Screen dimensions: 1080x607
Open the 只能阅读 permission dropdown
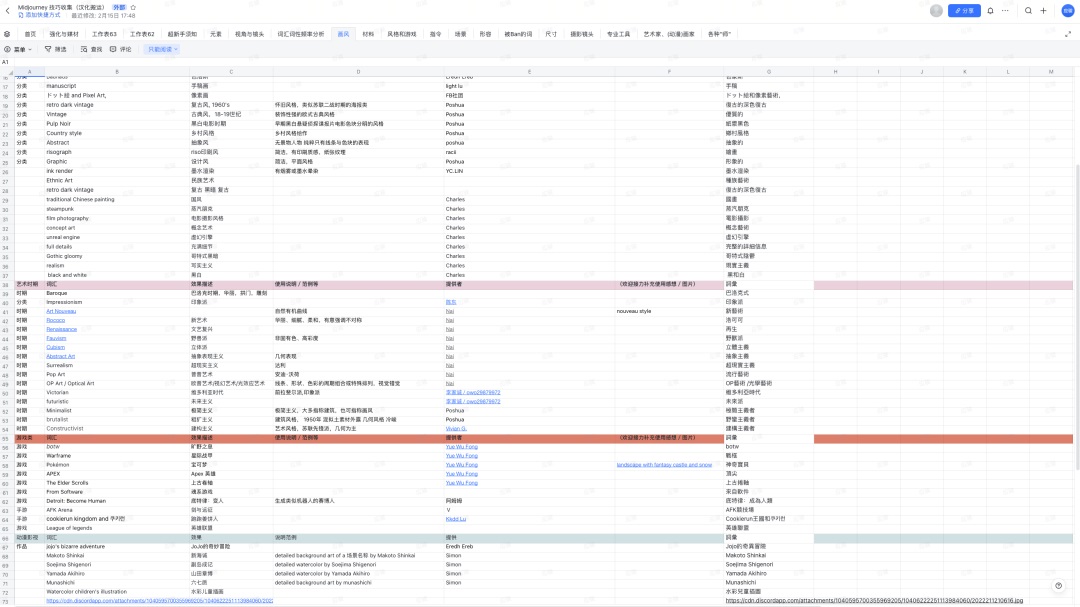163,50
